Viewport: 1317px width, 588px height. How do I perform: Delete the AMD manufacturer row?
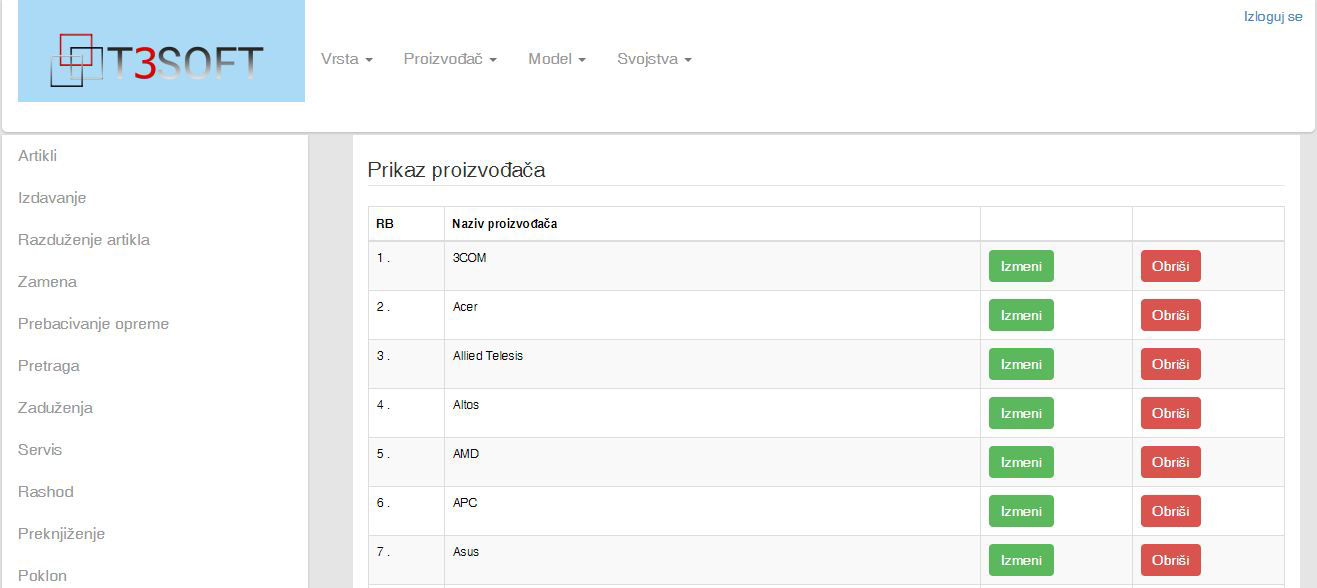click(x=1171, y=462)
